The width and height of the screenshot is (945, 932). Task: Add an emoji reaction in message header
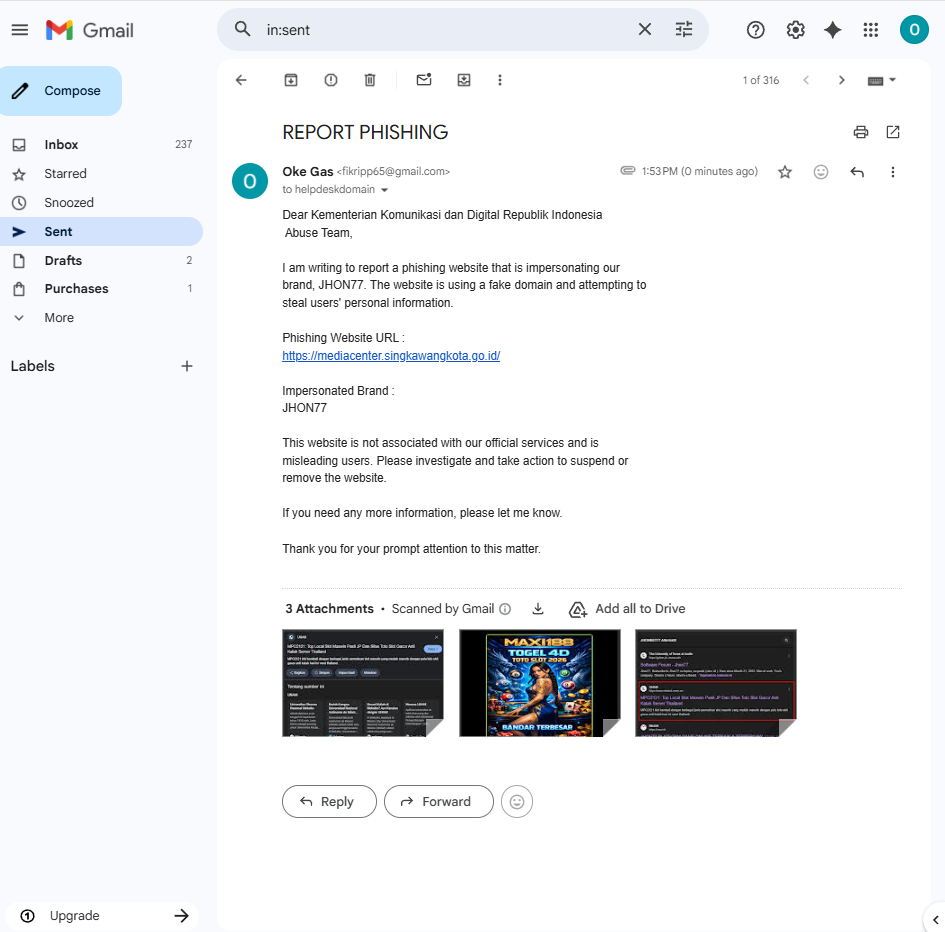pyautogui.click(x=821, y=172)
